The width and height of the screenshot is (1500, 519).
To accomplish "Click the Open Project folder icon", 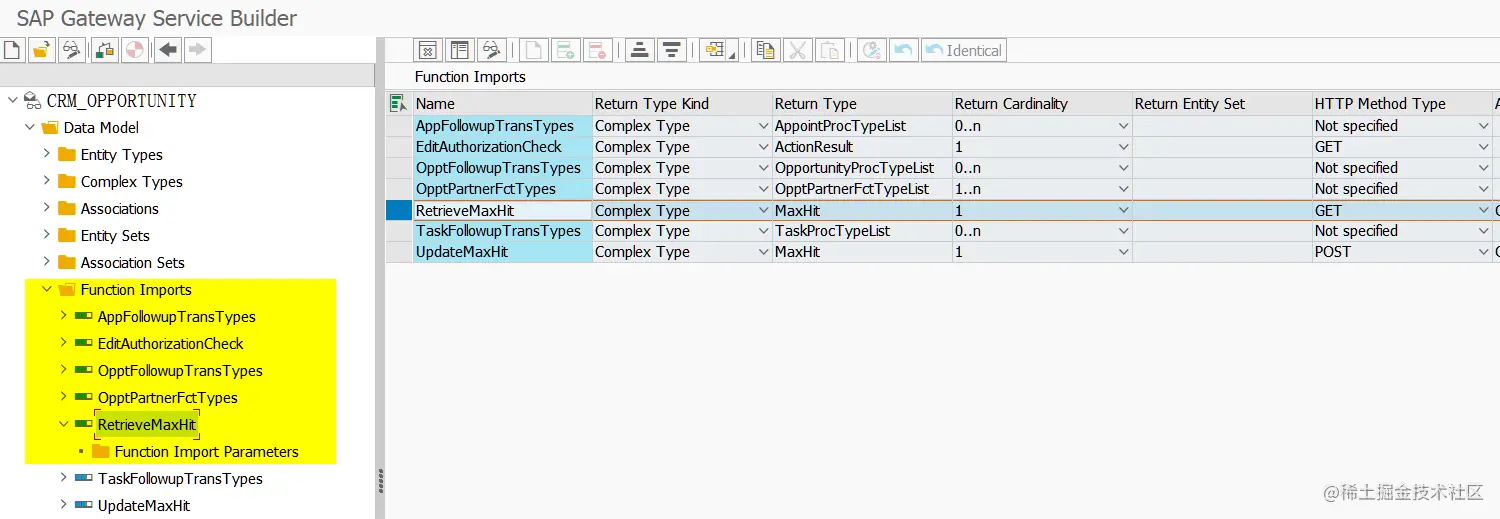I will (x=41, y=50).
